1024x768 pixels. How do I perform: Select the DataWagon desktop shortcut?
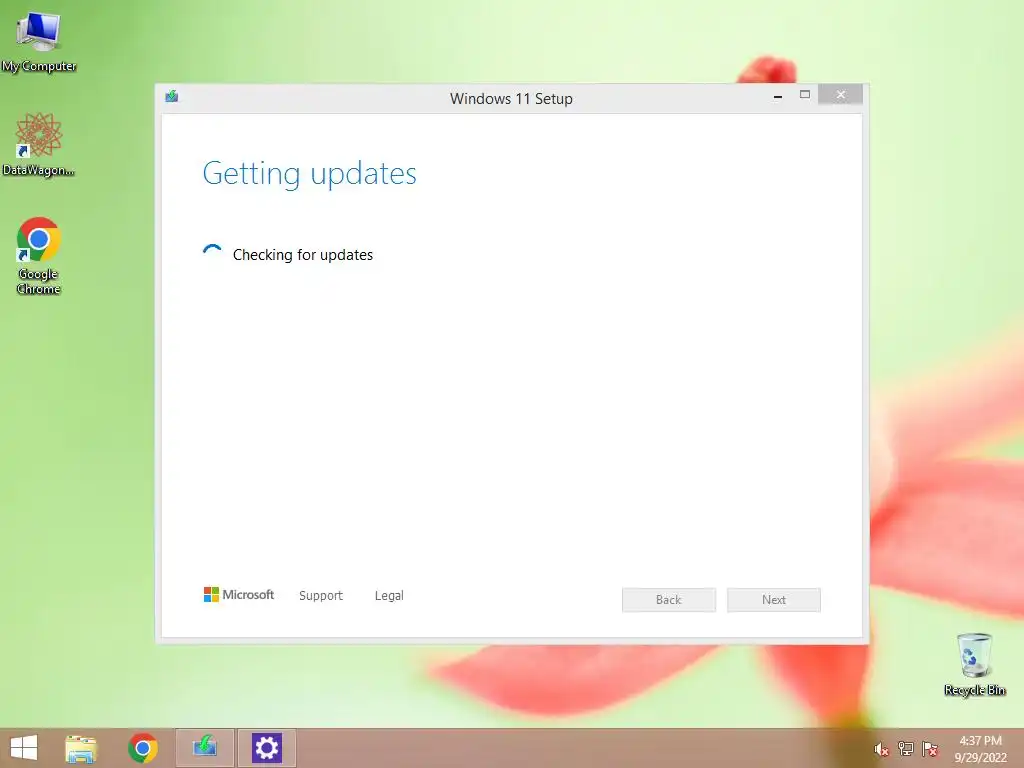38,144
